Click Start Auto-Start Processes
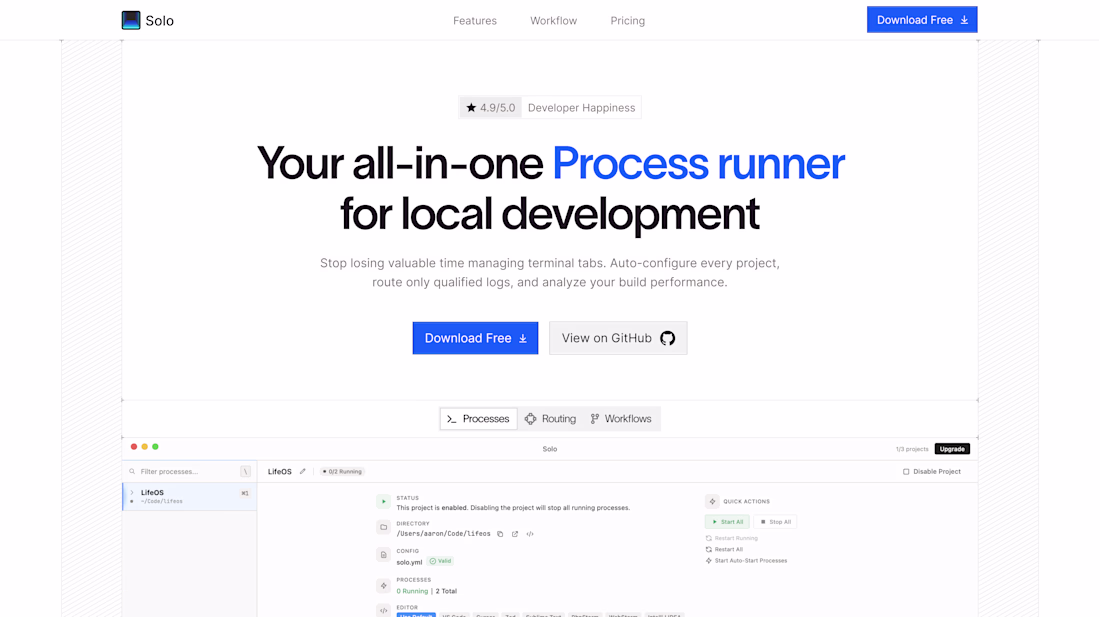The width and height of the screenshot is (1100, 617). pos(746,560)
